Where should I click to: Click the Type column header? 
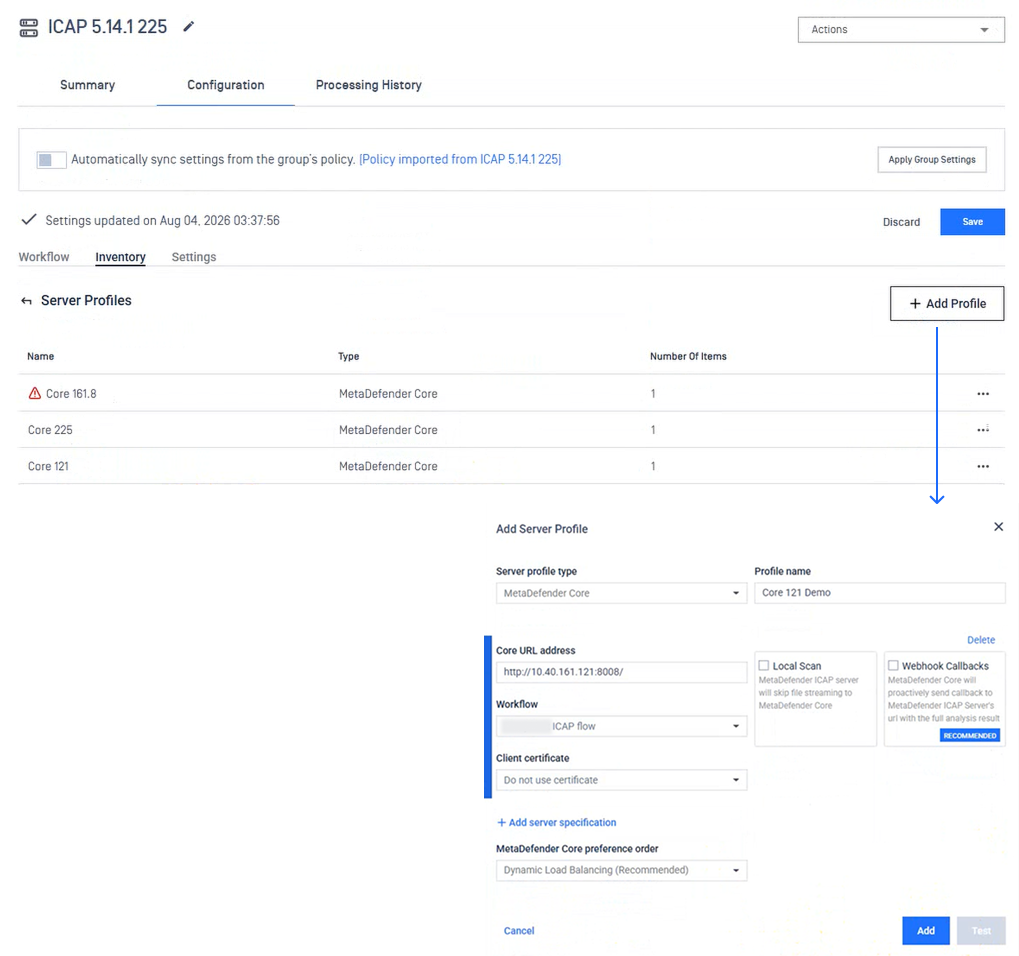point(348,356)
